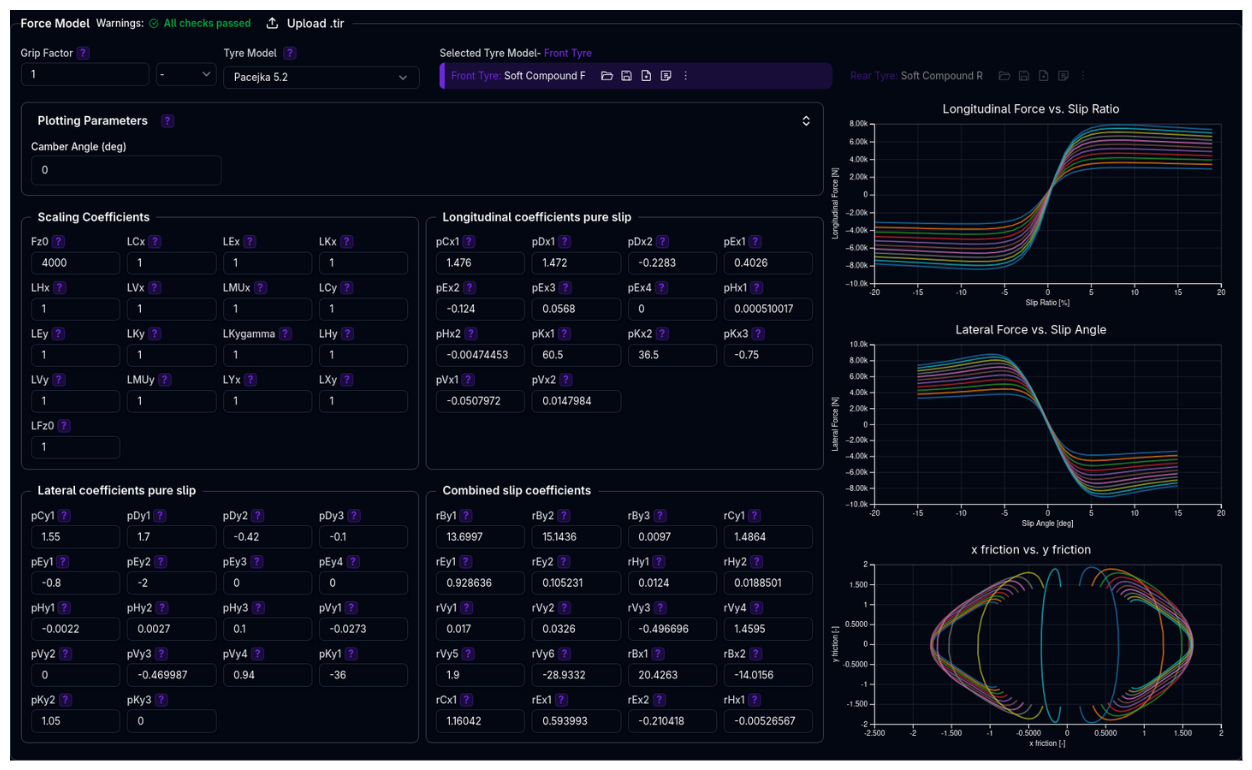Image resolution: width=1252 pixels, height=770 pixels.
Task: Open the Grip Factor unit dropdown
Action: [186, 74]
